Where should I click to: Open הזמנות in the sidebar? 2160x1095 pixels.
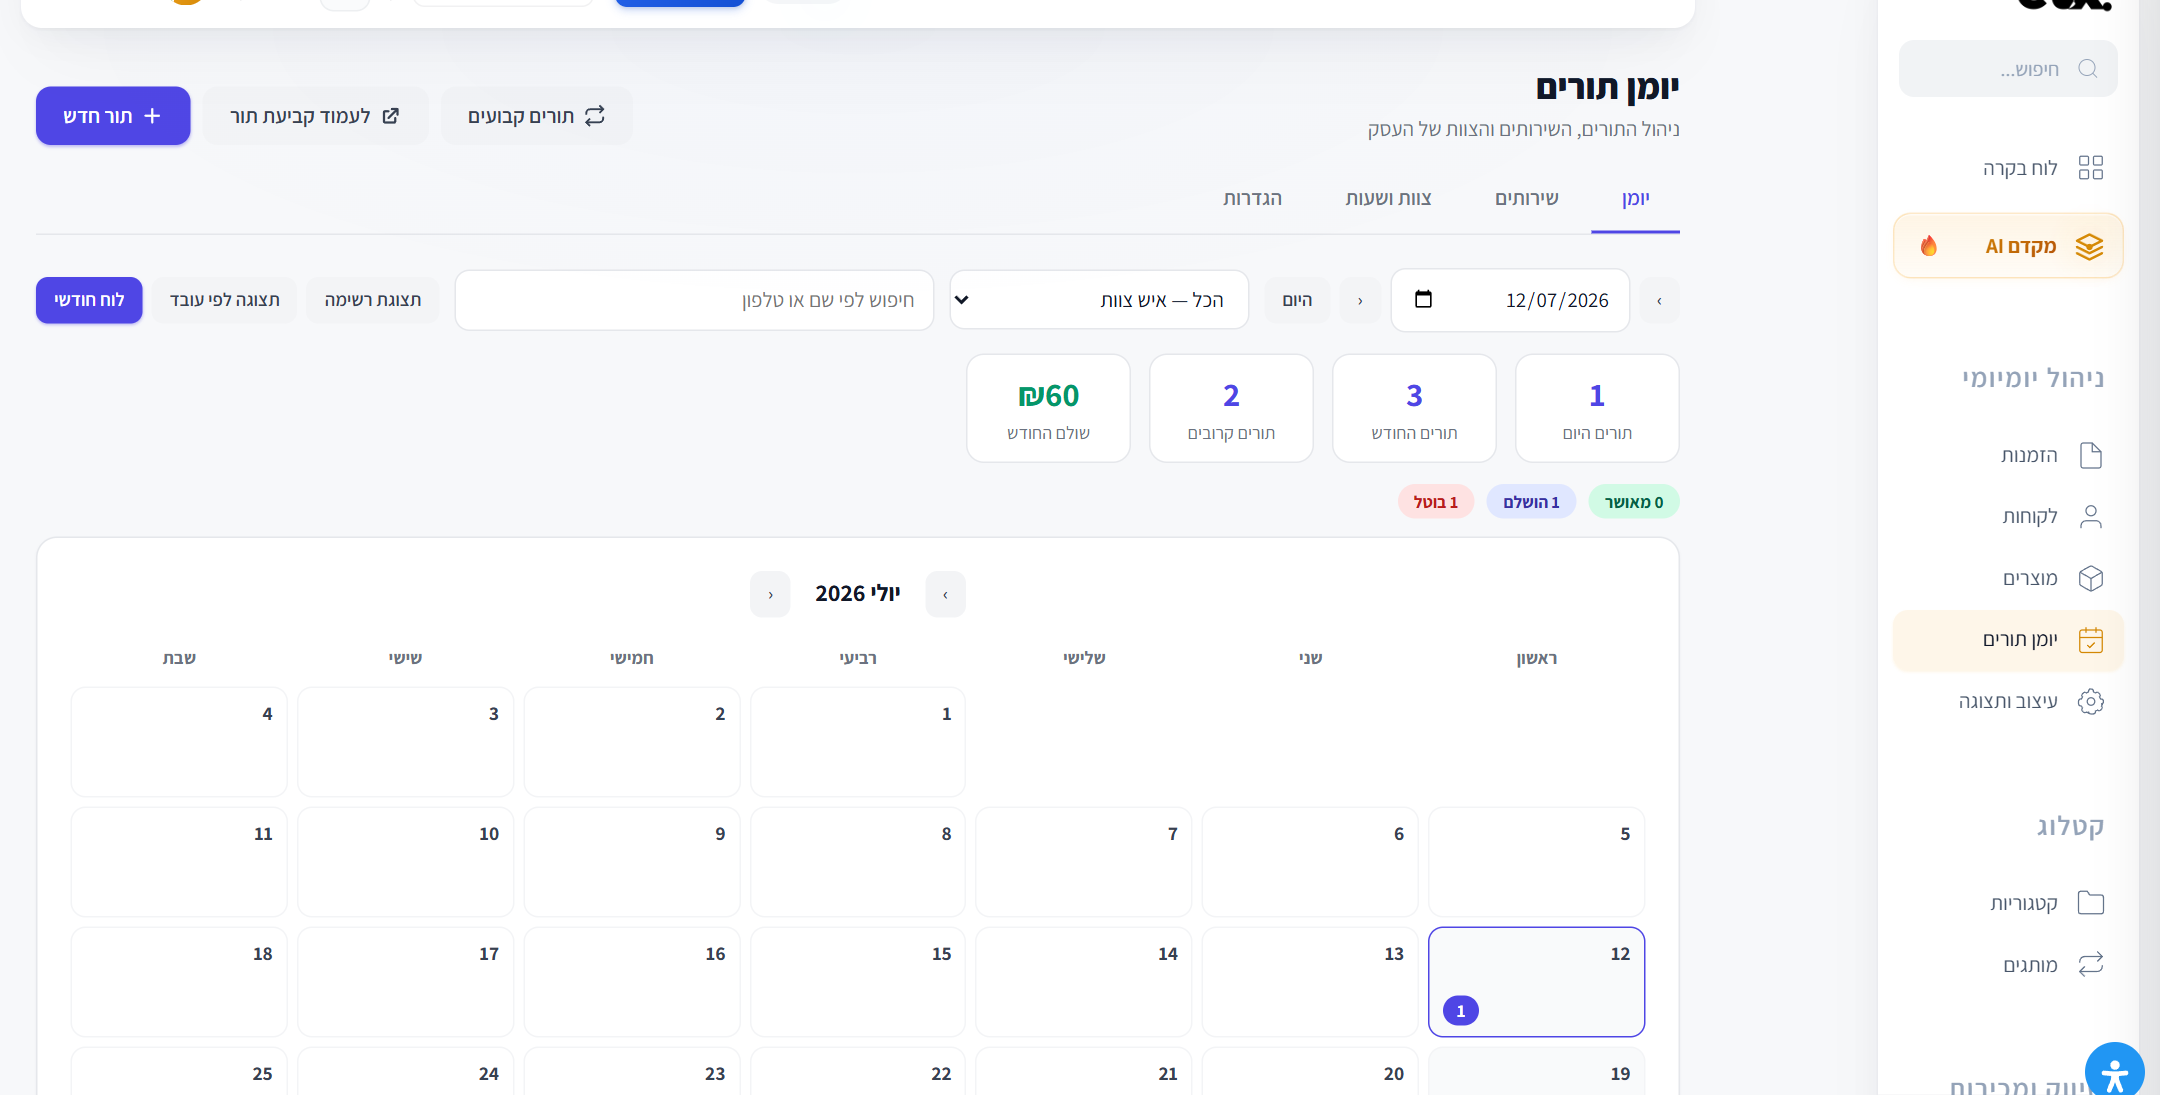(x=2008, y=455)
